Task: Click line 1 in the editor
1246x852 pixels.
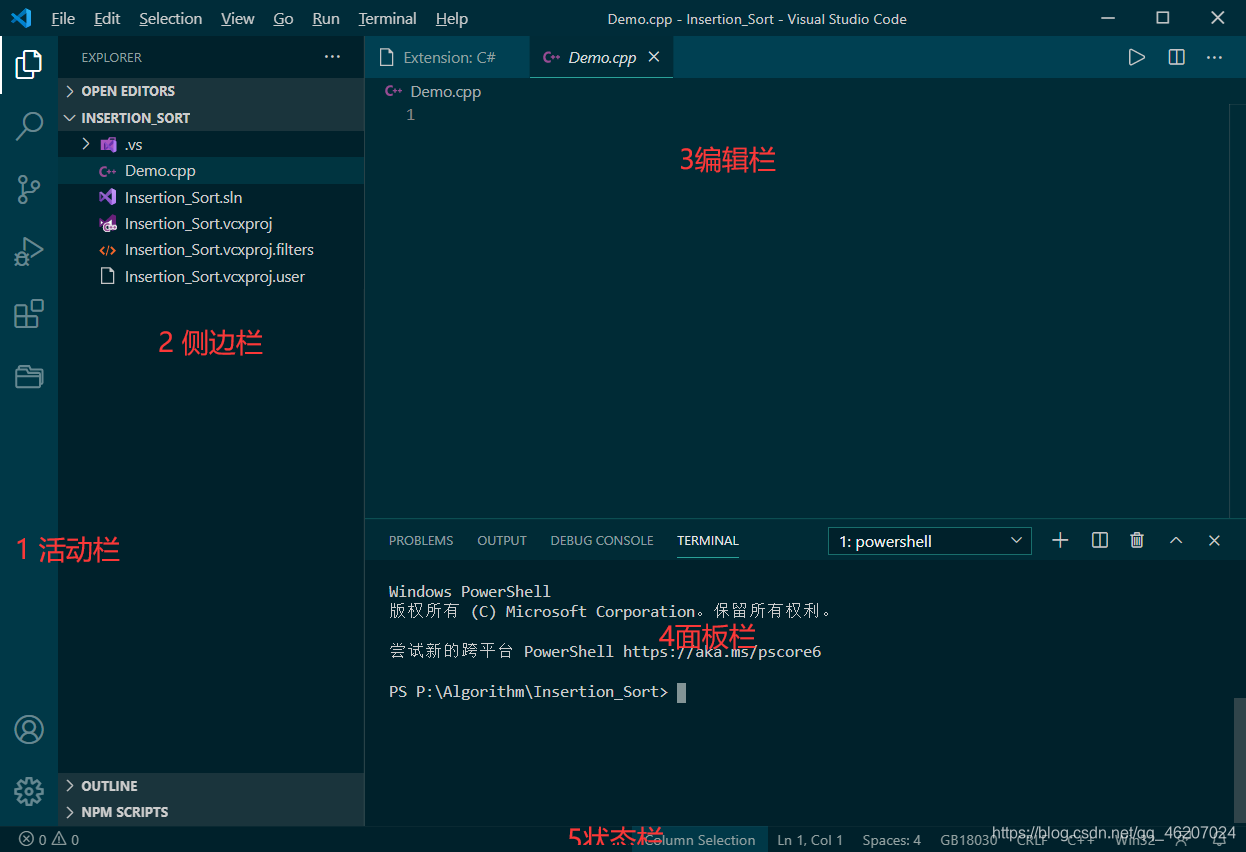Action: [x=800, y=115]
